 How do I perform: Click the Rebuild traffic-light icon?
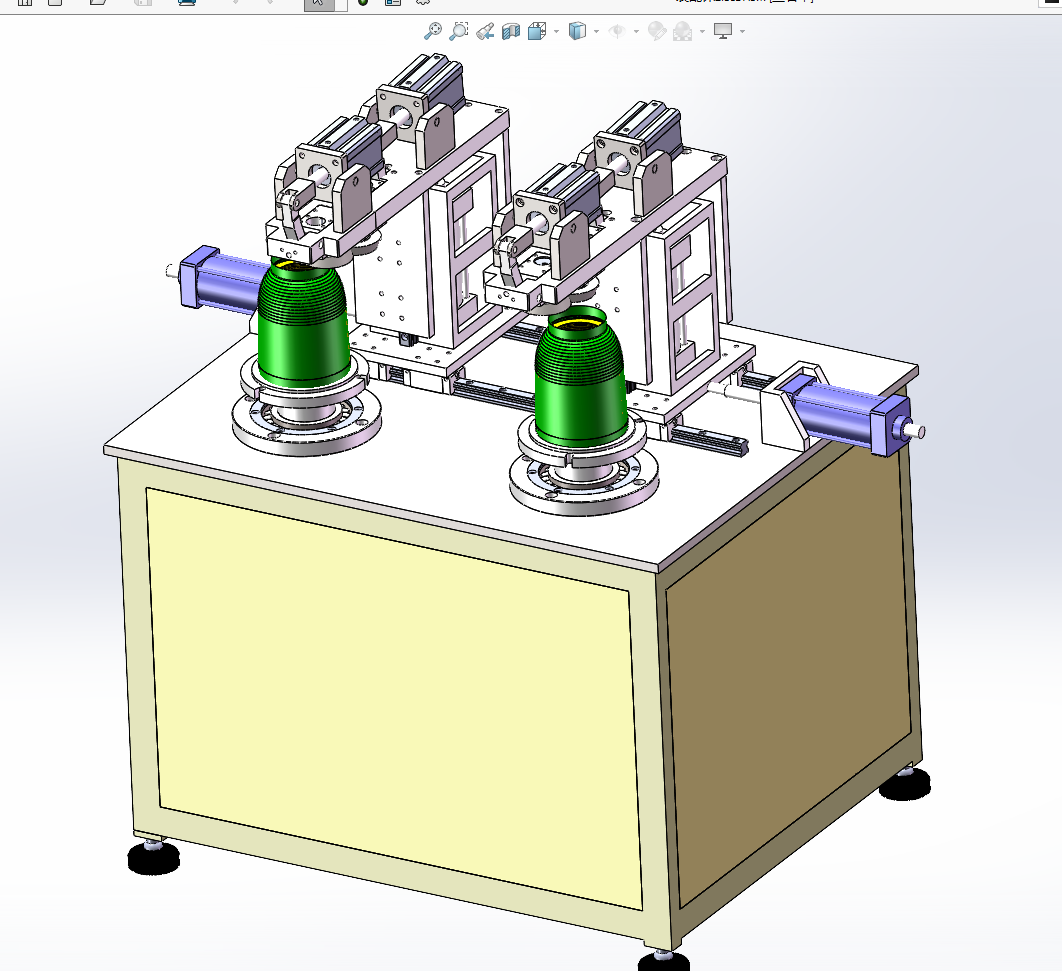pos(363,3)
